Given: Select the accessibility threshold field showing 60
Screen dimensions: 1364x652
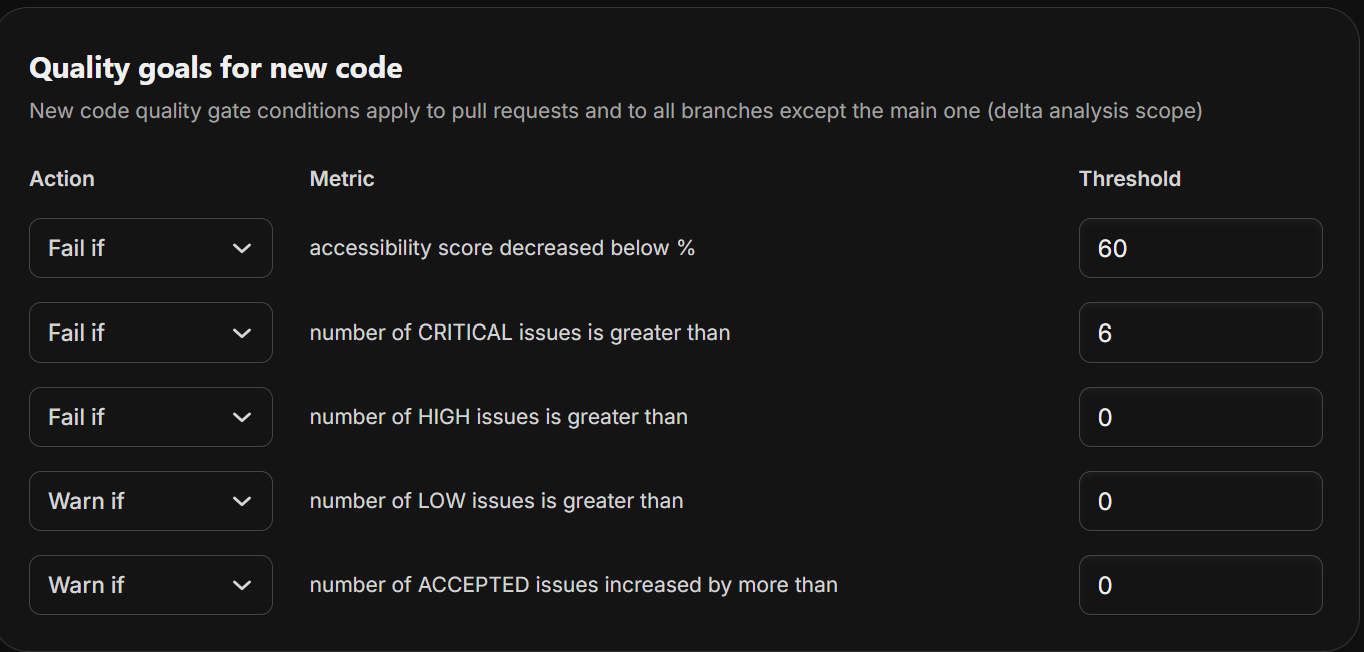Looking at the screenshot, I should click(x=1200, y=248).
